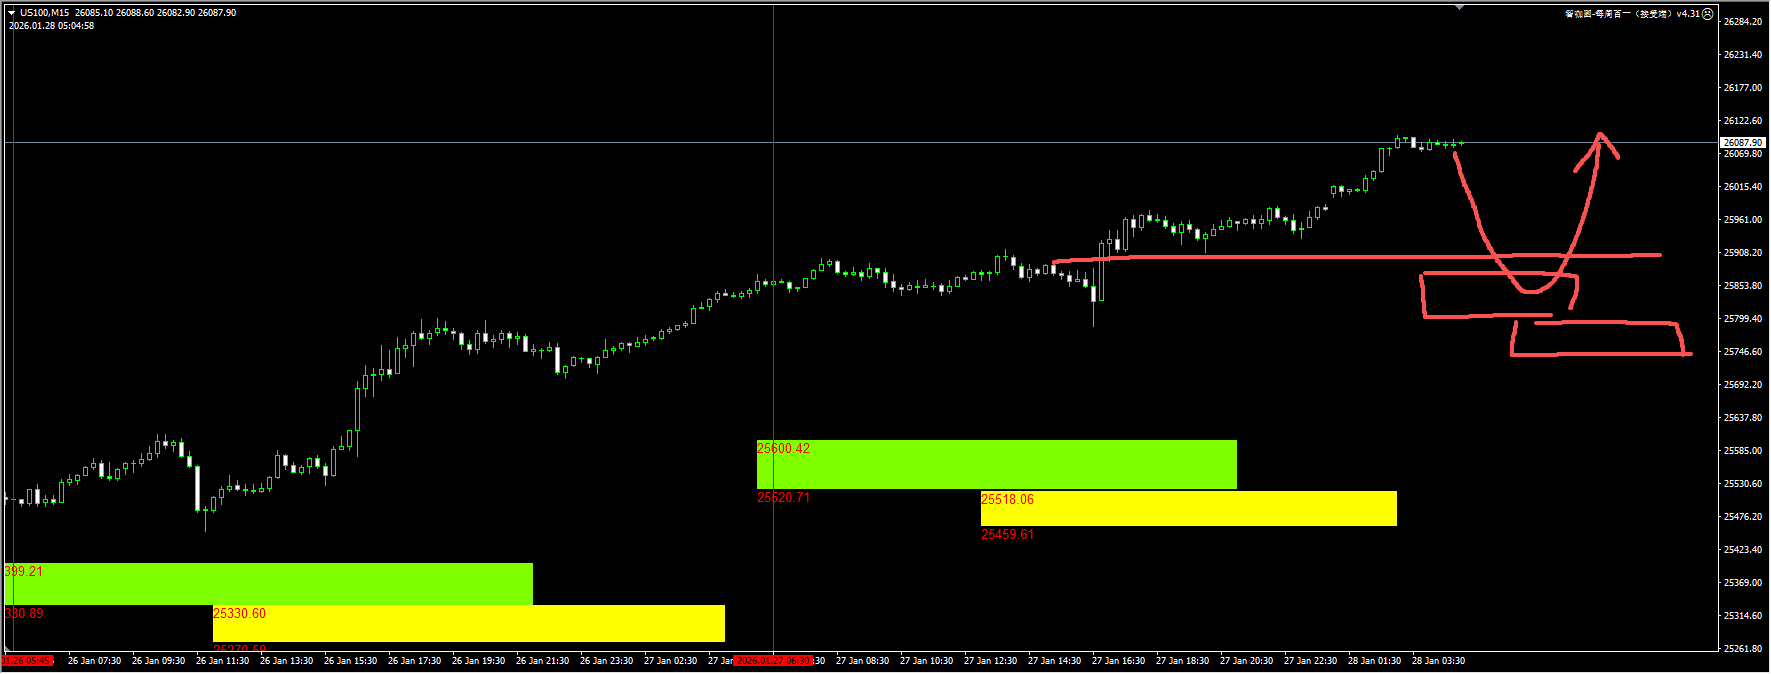Click the gray chart shift triangle marker

[x=1459, y=7]
